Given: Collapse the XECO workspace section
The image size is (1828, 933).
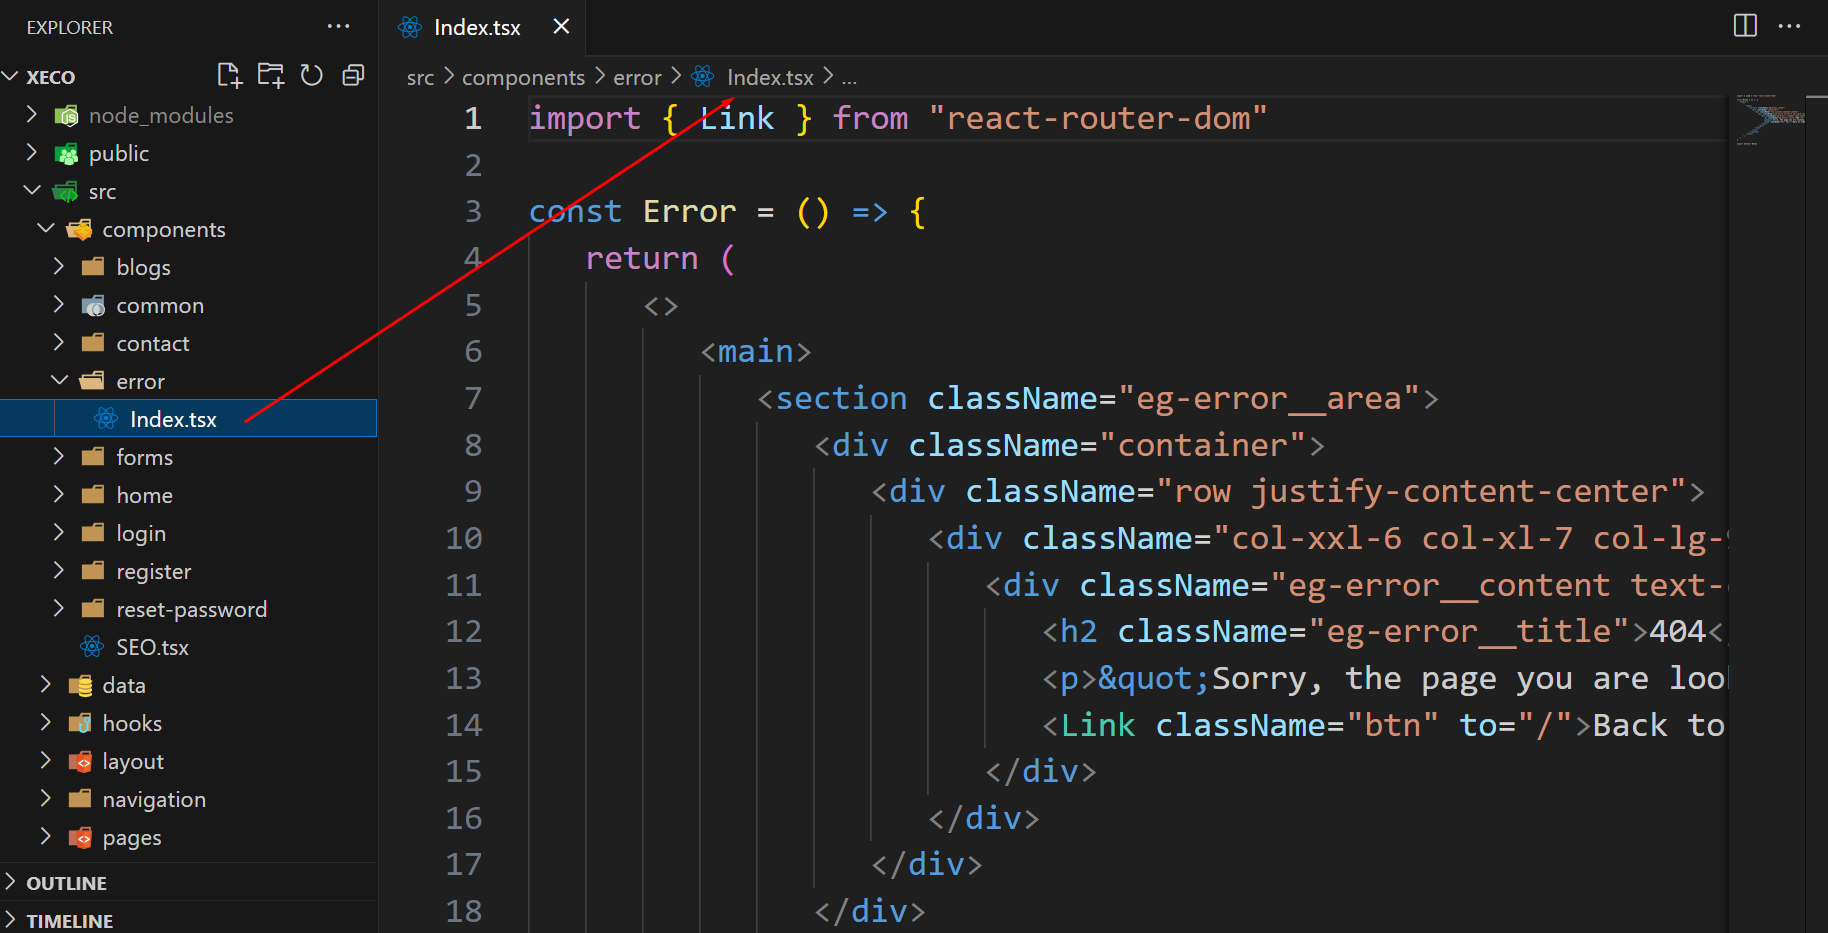Looking at the screenshot, I should [11, 76].
